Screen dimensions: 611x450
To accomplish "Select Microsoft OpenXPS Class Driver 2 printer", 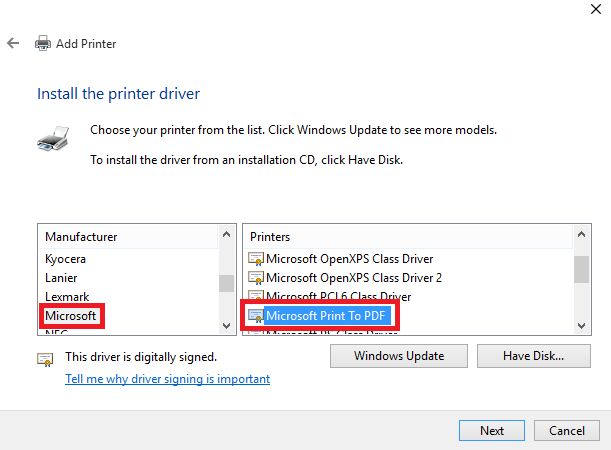I will [x=354, y=278].
